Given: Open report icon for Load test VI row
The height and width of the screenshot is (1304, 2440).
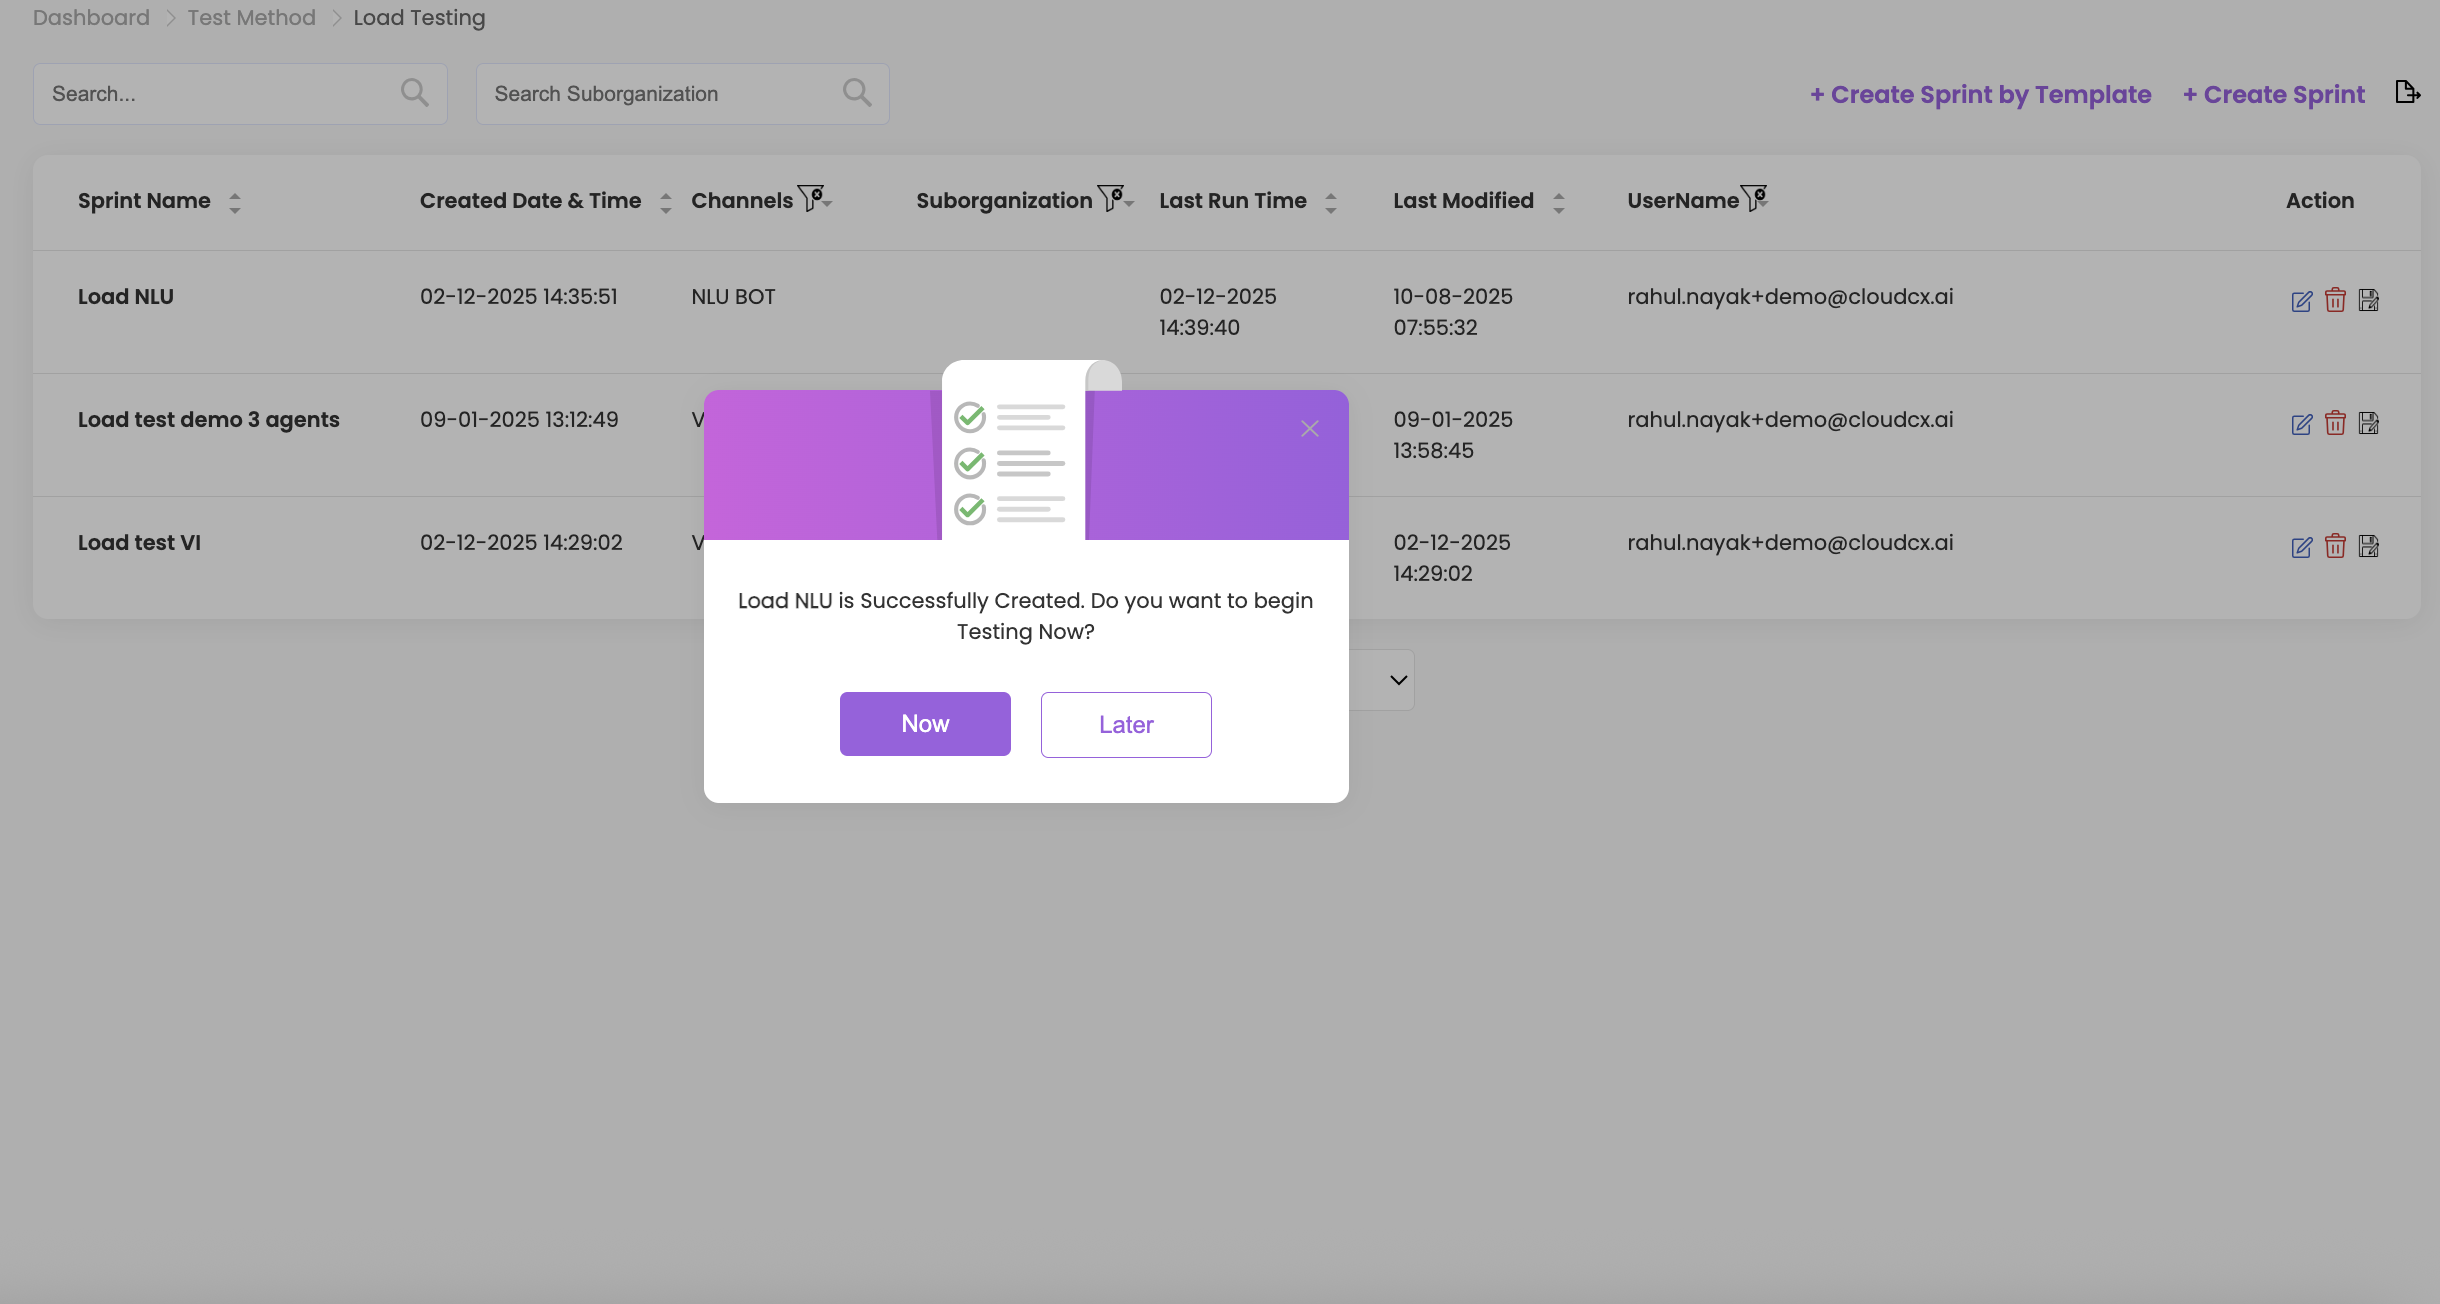Looking at the screenshot, I should (x=2368, y=546).
